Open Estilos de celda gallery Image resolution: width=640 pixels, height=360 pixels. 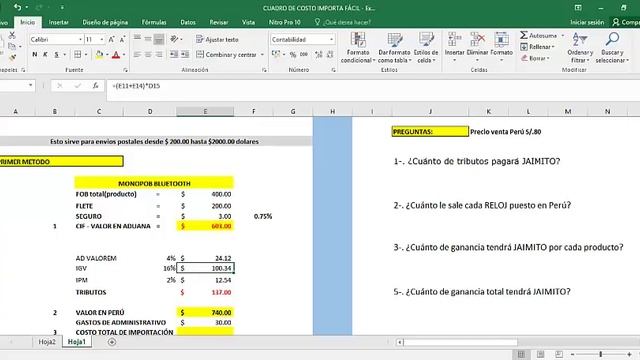click(426, 48)
